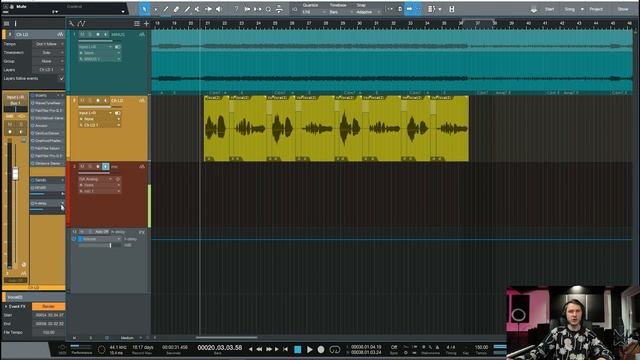
Task: Mute the first teal audio track
Action: [82, 35]
